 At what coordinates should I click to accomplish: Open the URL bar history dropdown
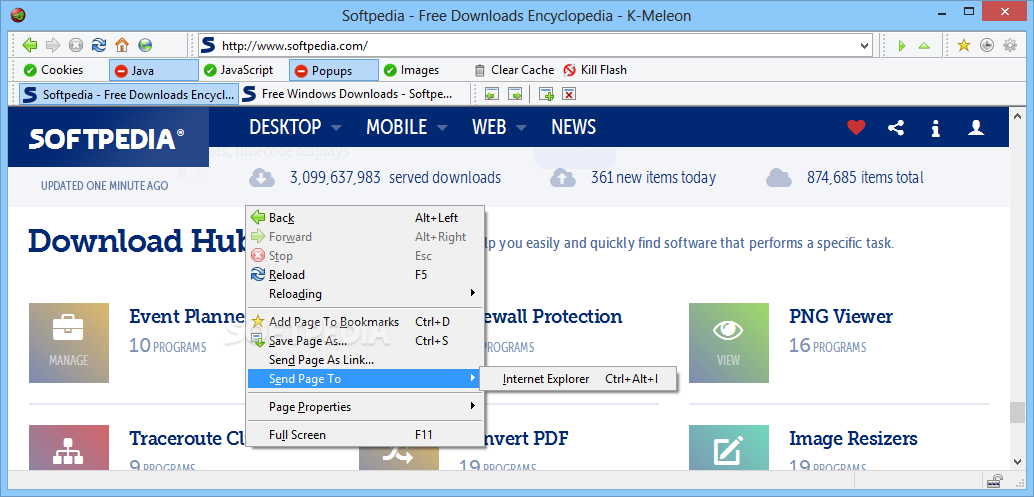pos(865,46)
